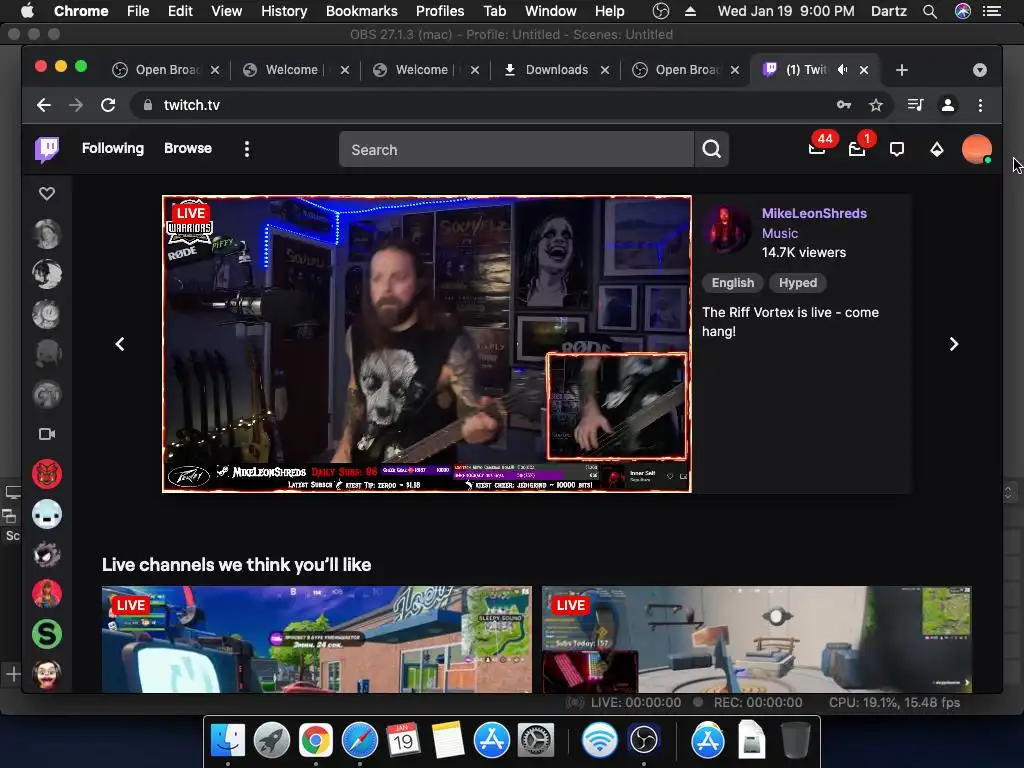
Task: Open the Bookmarks menu
Action: (362, 11)
